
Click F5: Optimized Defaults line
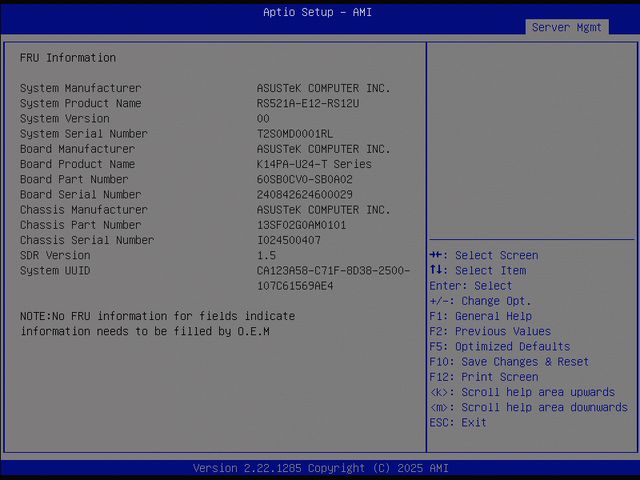click(500, 347)
